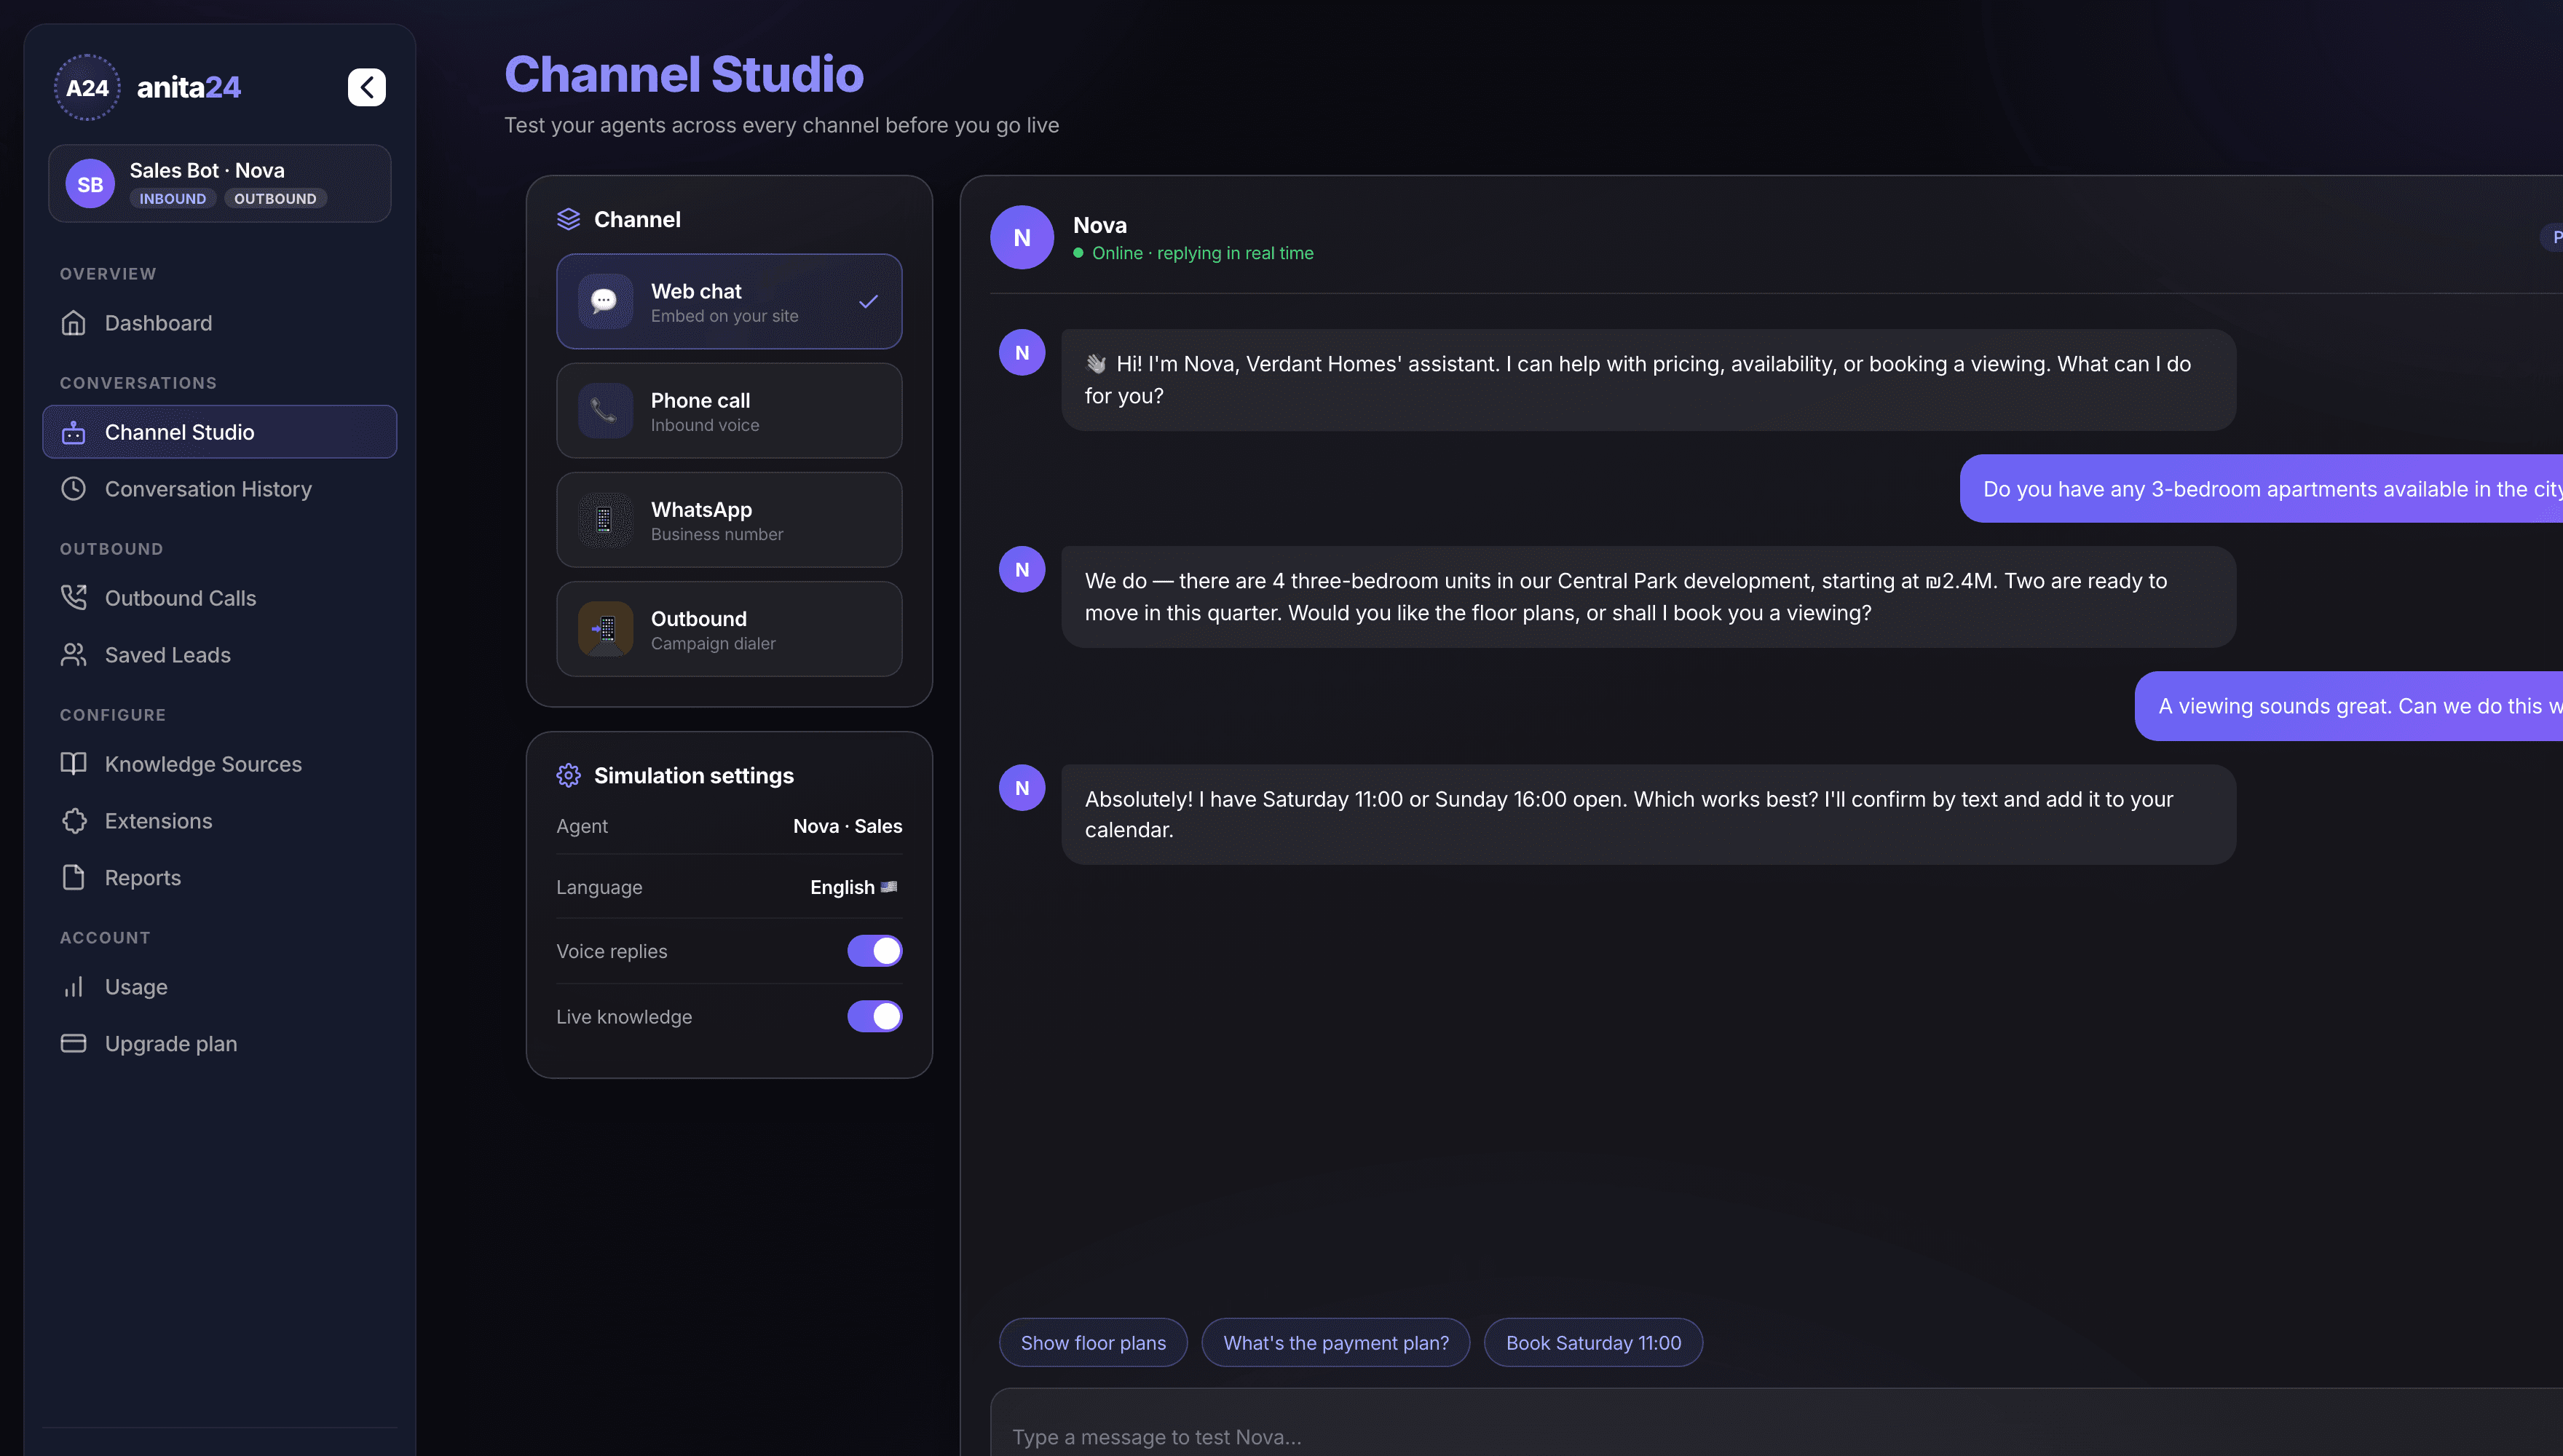The height and width of the screenshot is (1456, 2563).
Task: Toggle the Live knowledge switch
Action: (874, 1016)
